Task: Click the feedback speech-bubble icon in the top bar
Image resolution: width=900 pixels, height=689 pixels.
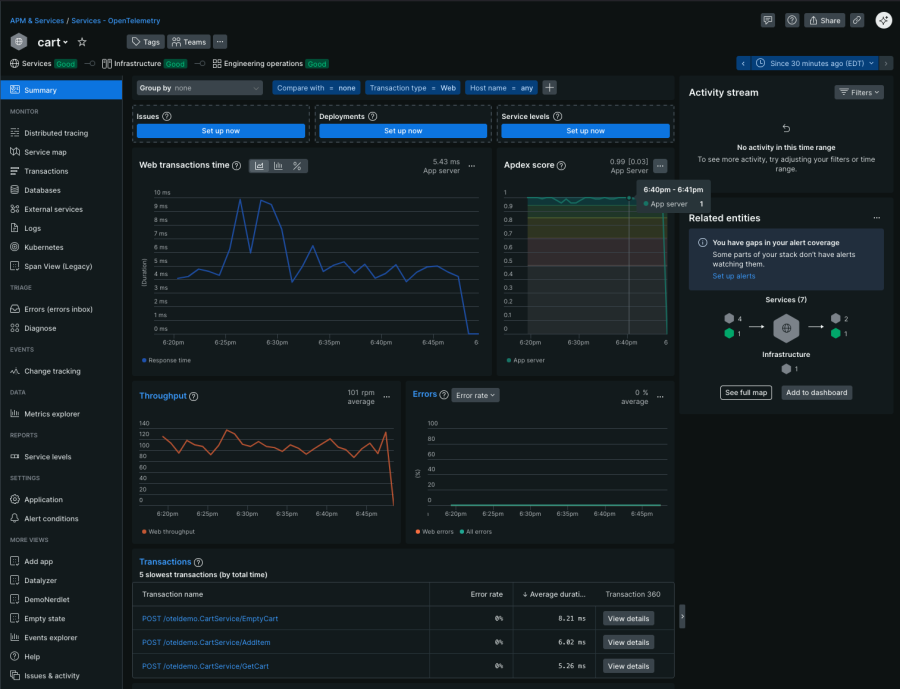Action: click(x=768, y=20)
